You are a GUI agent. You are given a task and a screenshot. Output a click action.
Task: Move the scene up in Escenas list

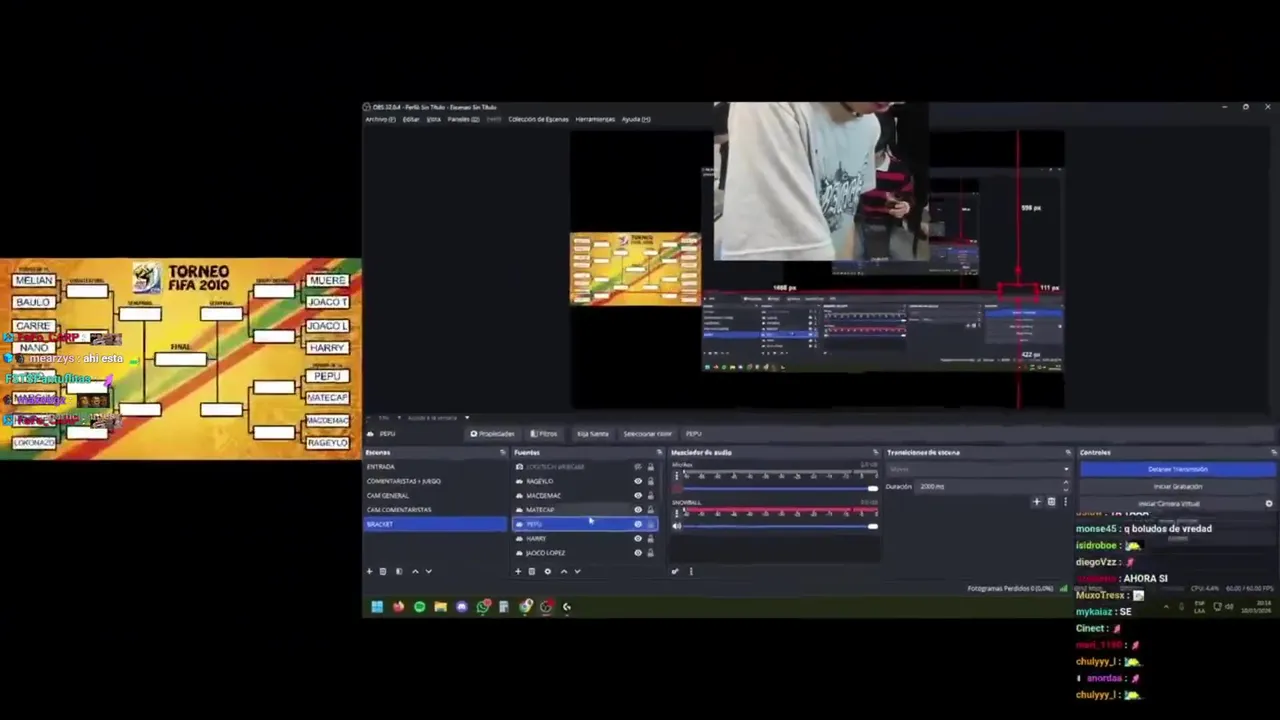tap(415, 571)
